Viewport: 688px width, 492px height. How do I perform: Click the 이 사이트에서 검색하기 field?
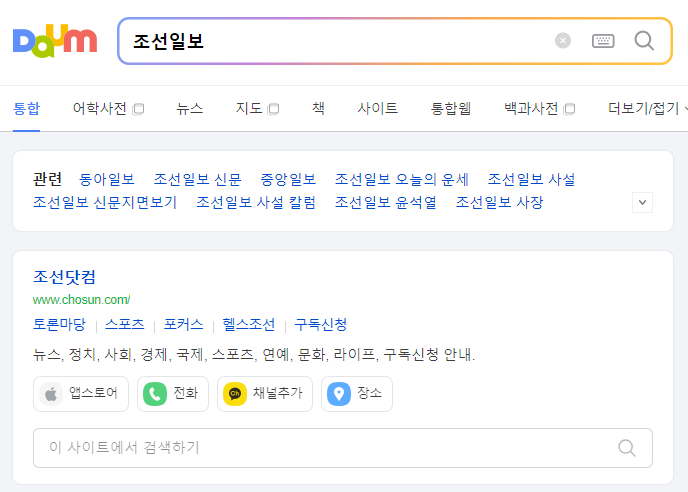pos(343,448)
